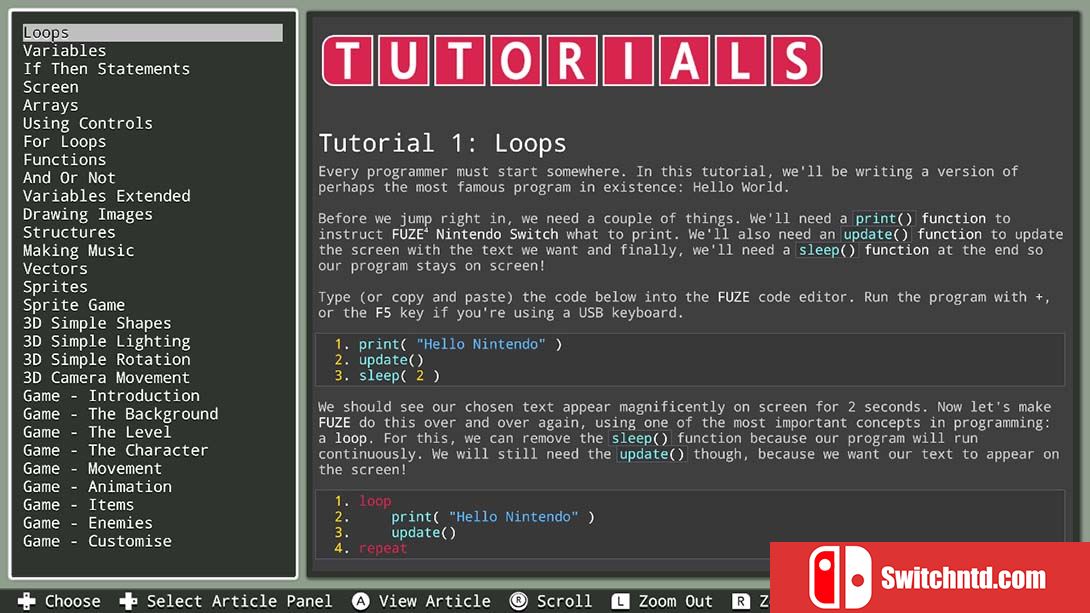1090x613 pixels.
Task: Open the Arrays tutorial
Action: tap(51, 105)
